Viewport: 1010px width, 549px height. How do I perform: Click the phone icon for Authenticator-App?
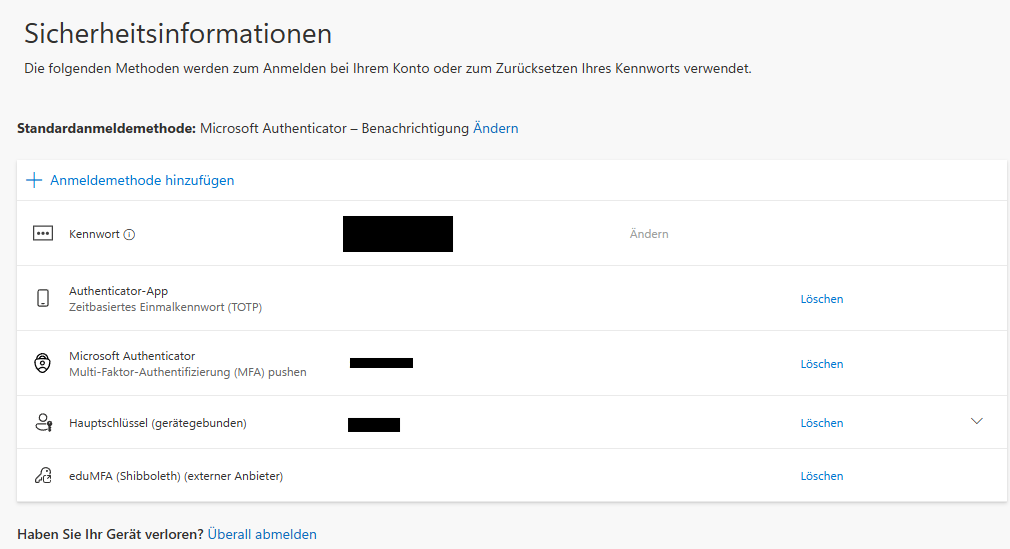pyautogui.click(x=43, y=298)
